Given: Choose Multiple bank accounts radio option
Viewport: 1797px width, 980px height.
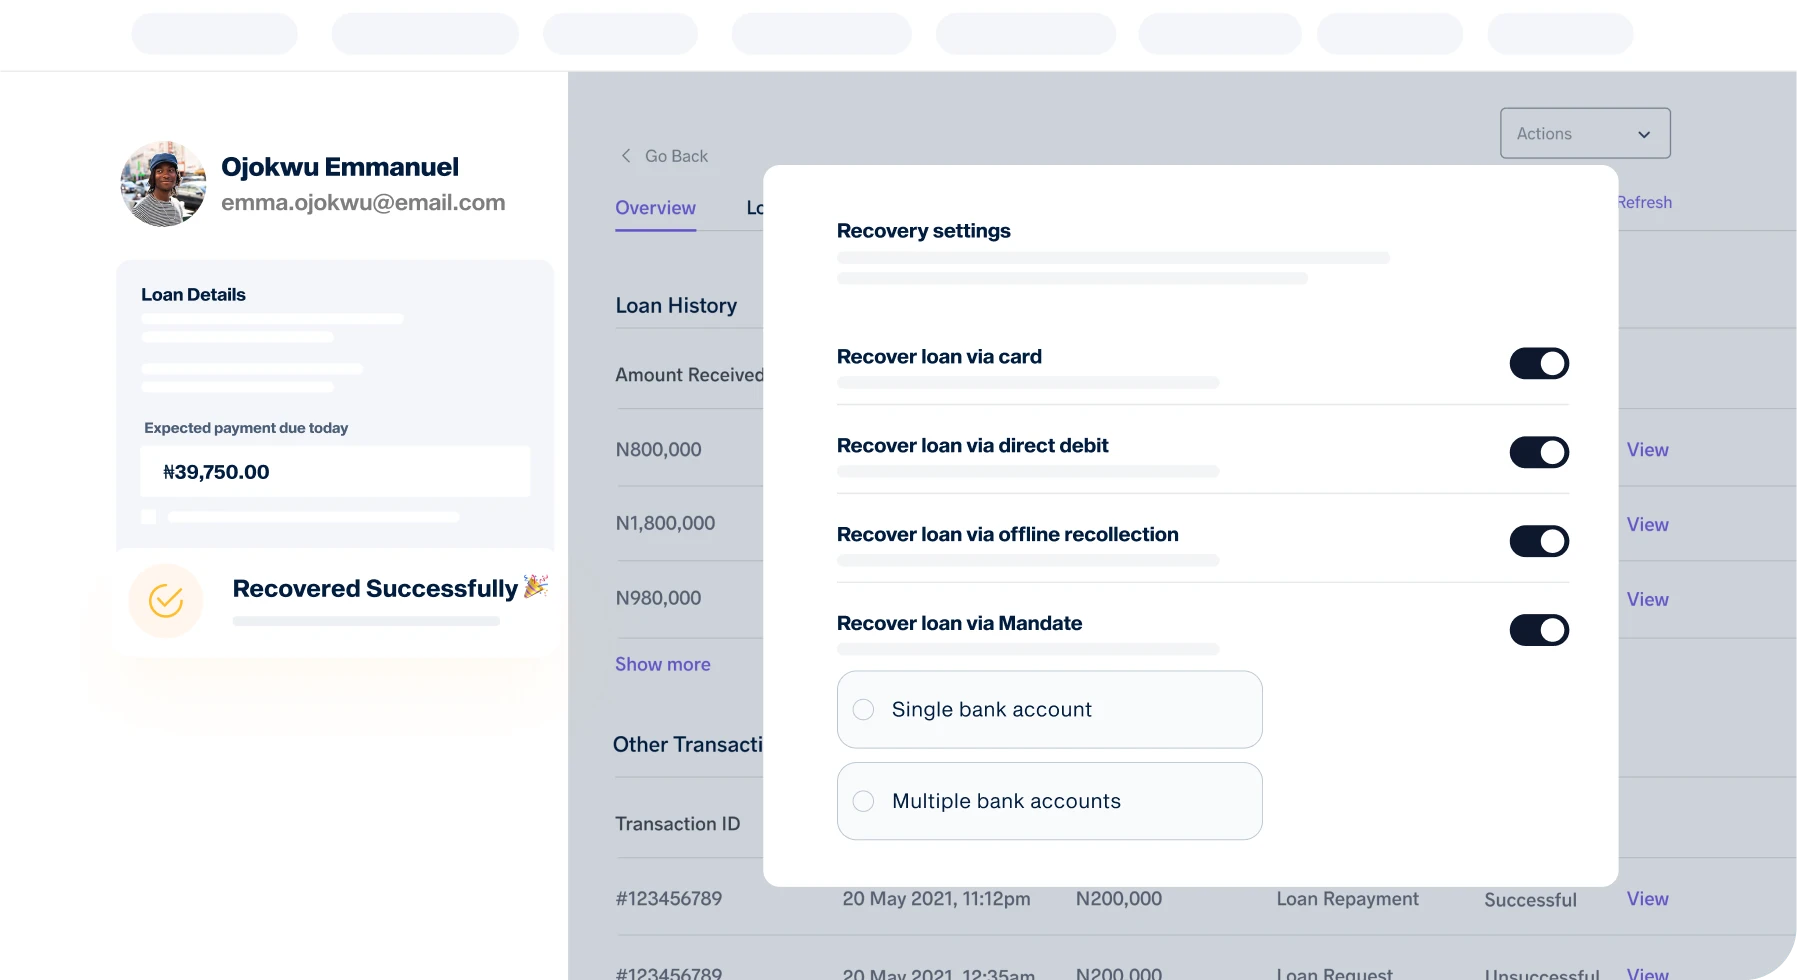Looking at the screenshot, I should click(x=864, y=801).
